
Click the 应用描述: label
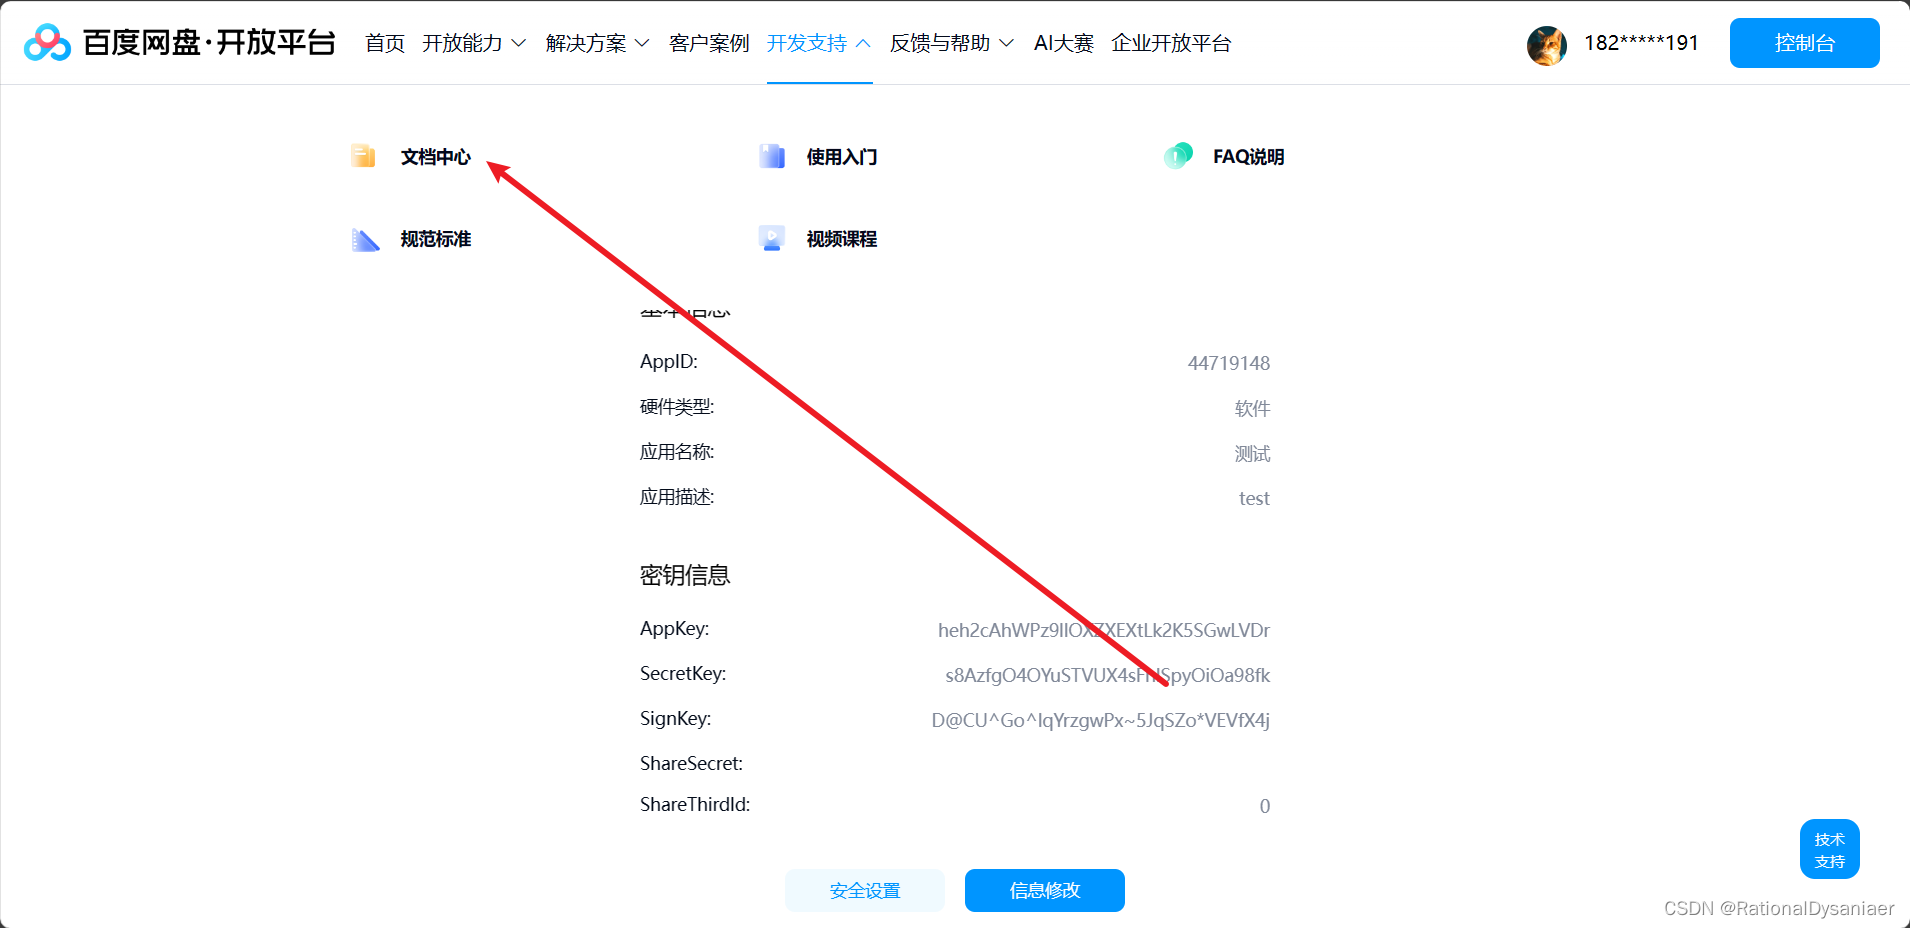pyautogui.click(x=677, y=497)
